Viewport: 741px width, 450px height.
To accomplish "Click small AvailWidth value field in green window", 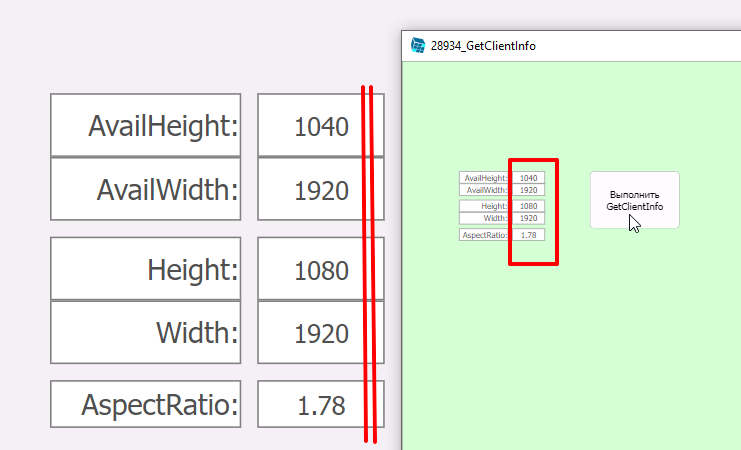I will click(529, 190).
